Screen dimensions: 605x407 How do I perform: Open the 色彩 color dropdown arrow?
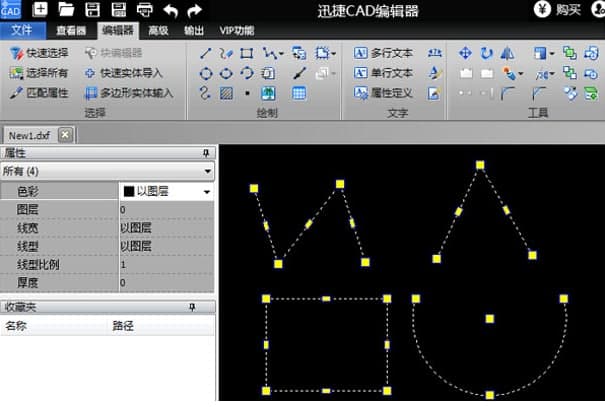point(206,191)
